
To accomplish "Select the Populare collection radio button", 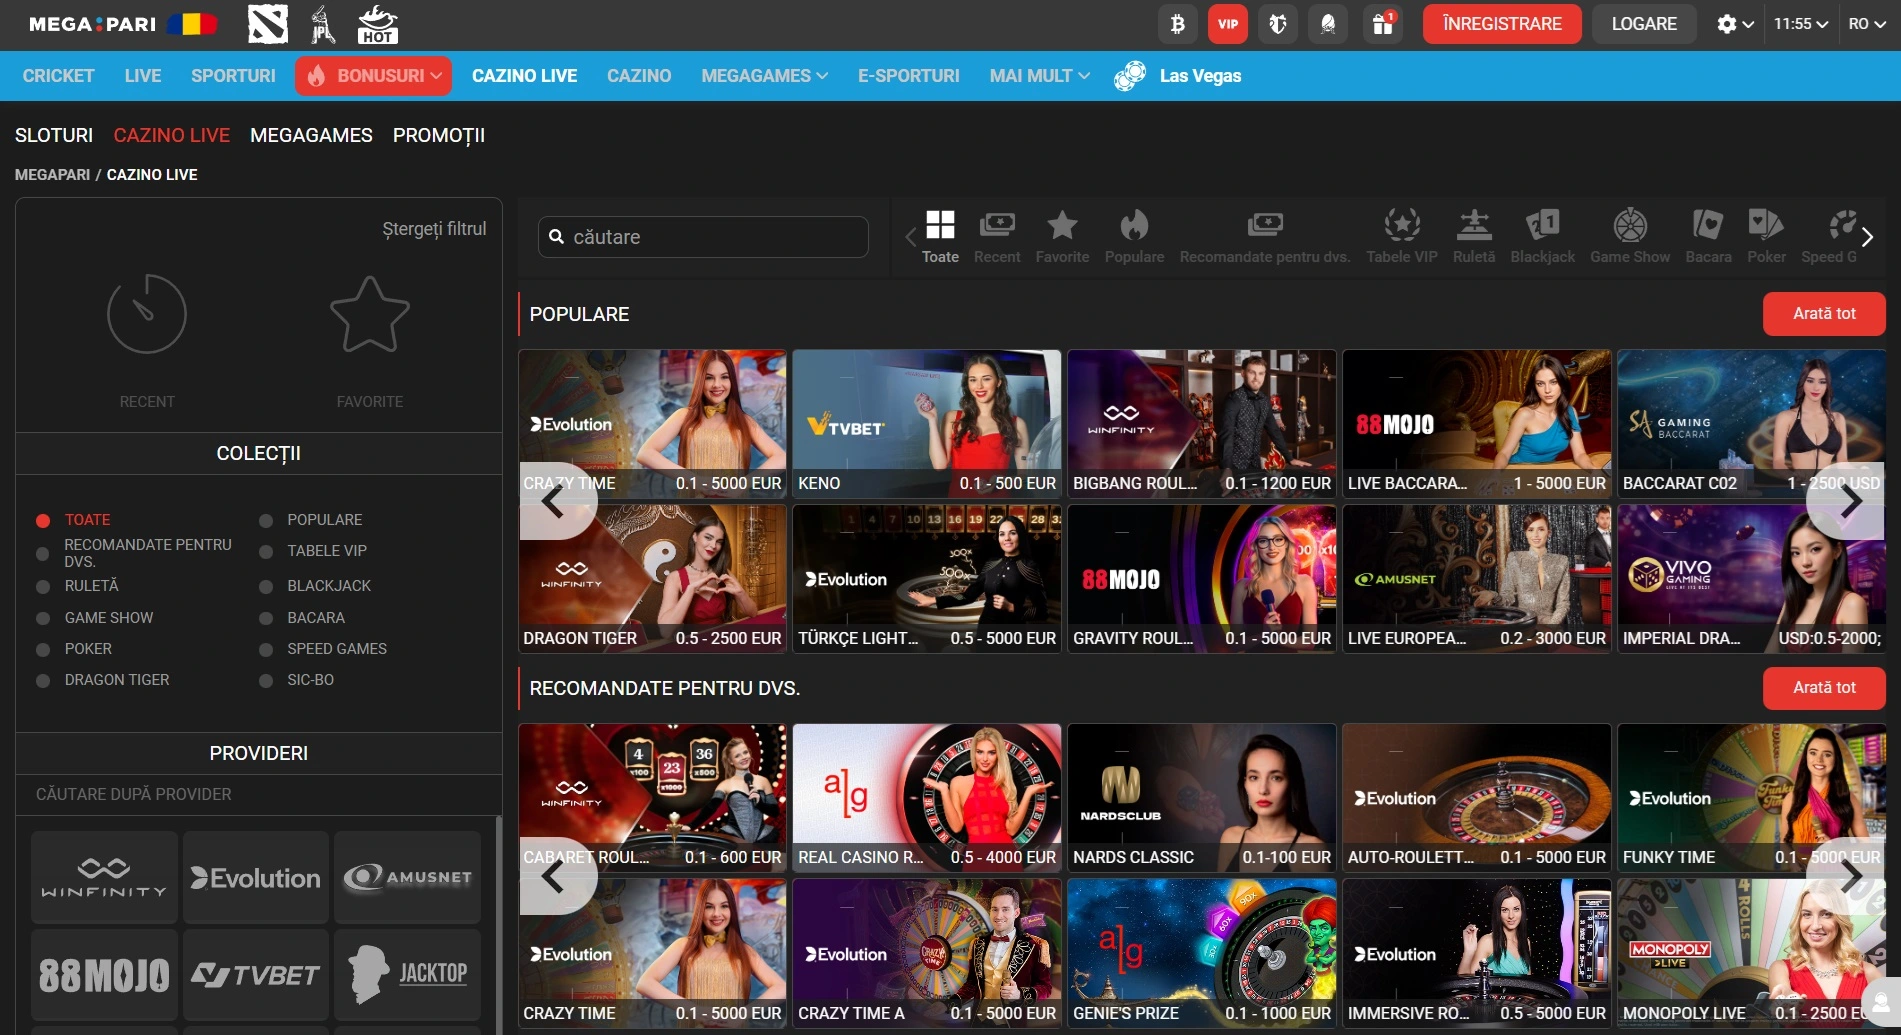I will 266,521.
